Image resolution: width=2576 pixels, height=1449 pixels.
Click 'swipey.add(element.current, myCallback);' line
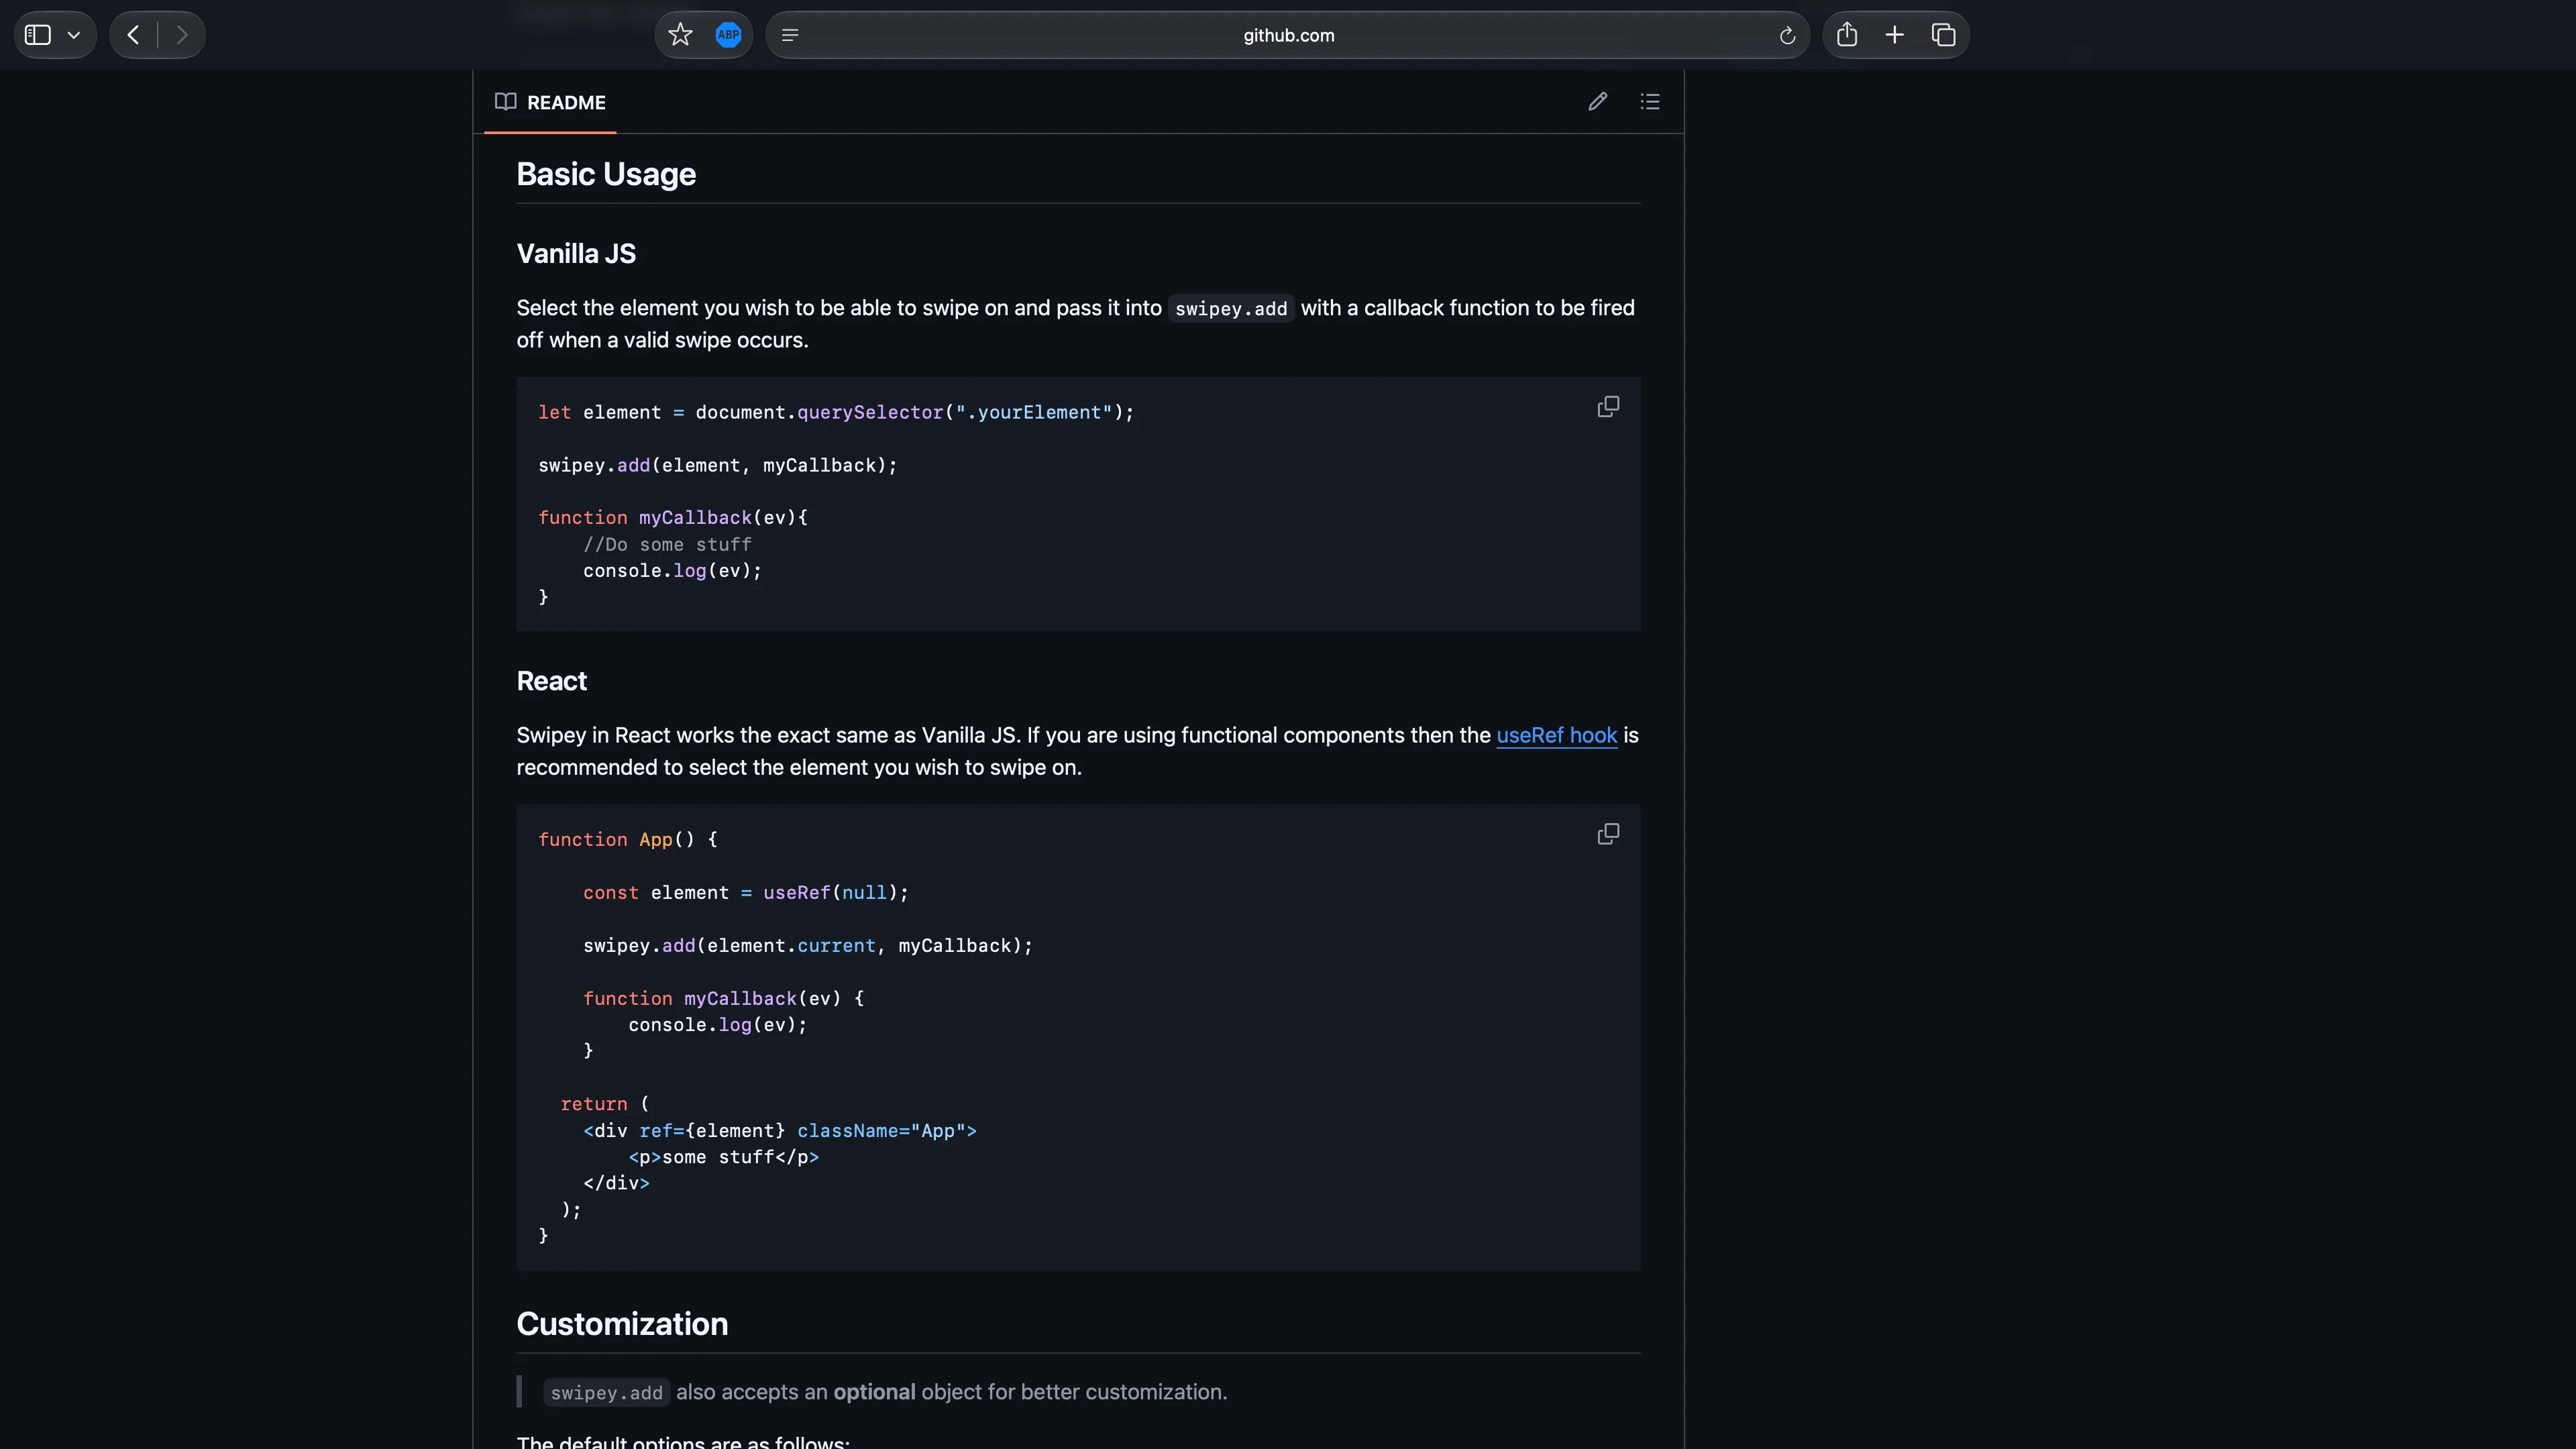pyautogui.click(x=808, y=946)
